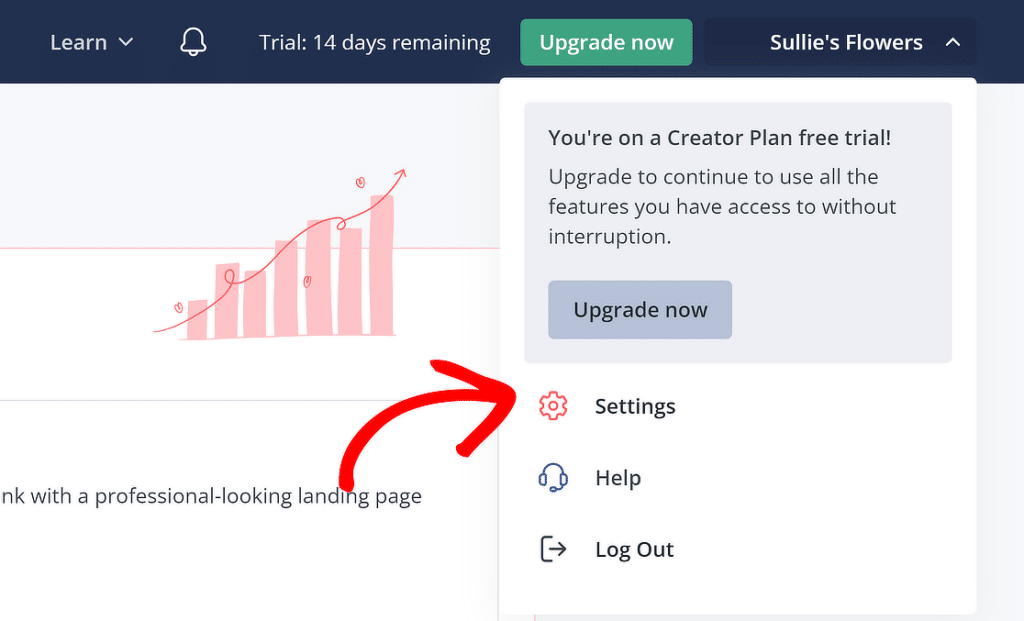Select the gear icon next to Settings

click(553, 405)
